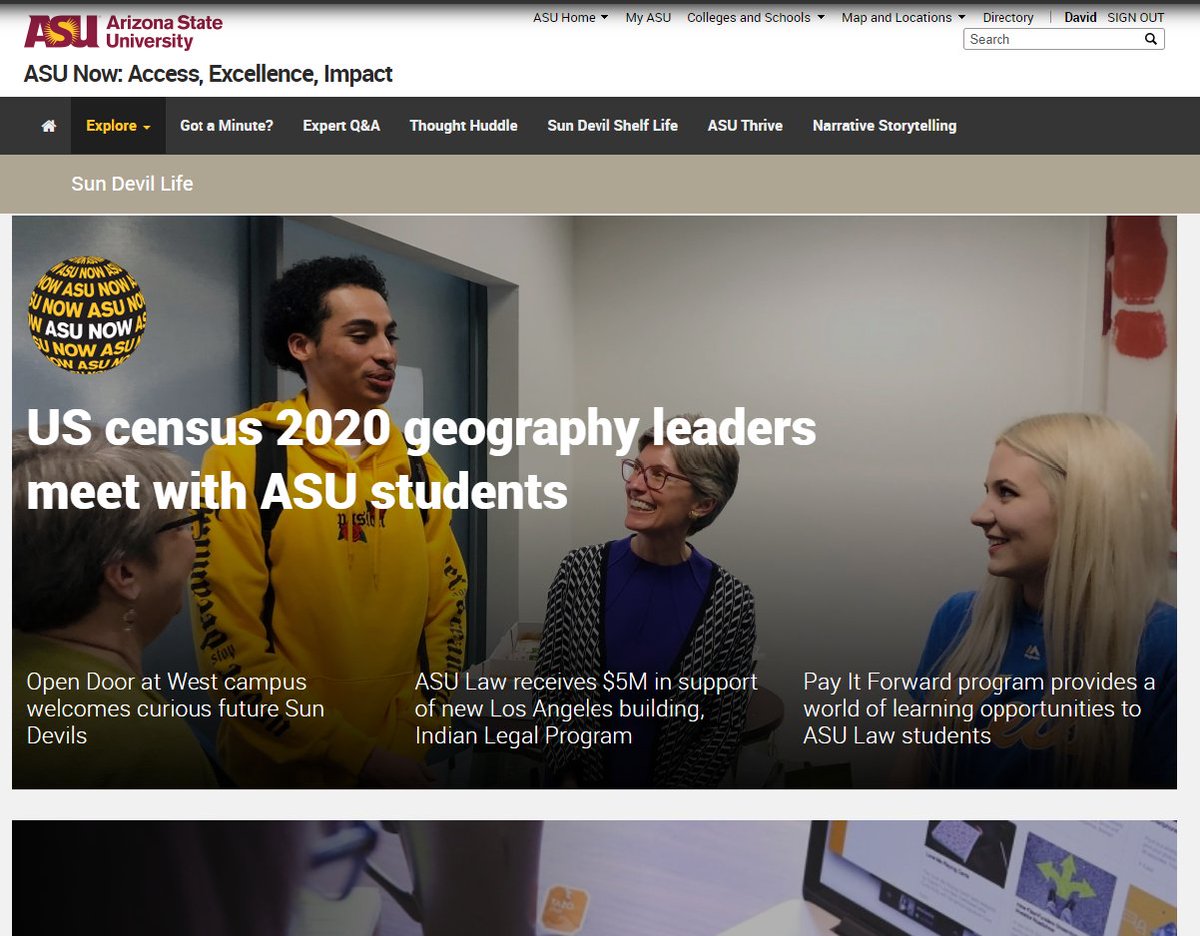Click the ASU Now globe badge

click(x=86, y=314)
